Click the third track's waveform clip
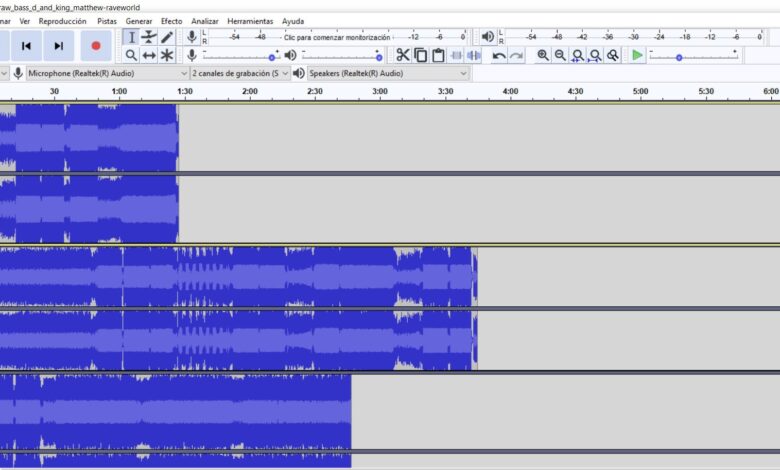780x470 pixels. point(175,421)
